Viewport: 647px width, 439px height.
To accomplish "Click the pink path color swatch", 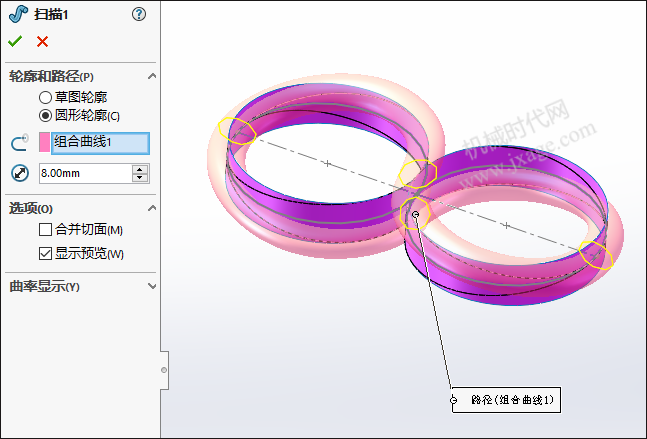I will coord(44,142).
